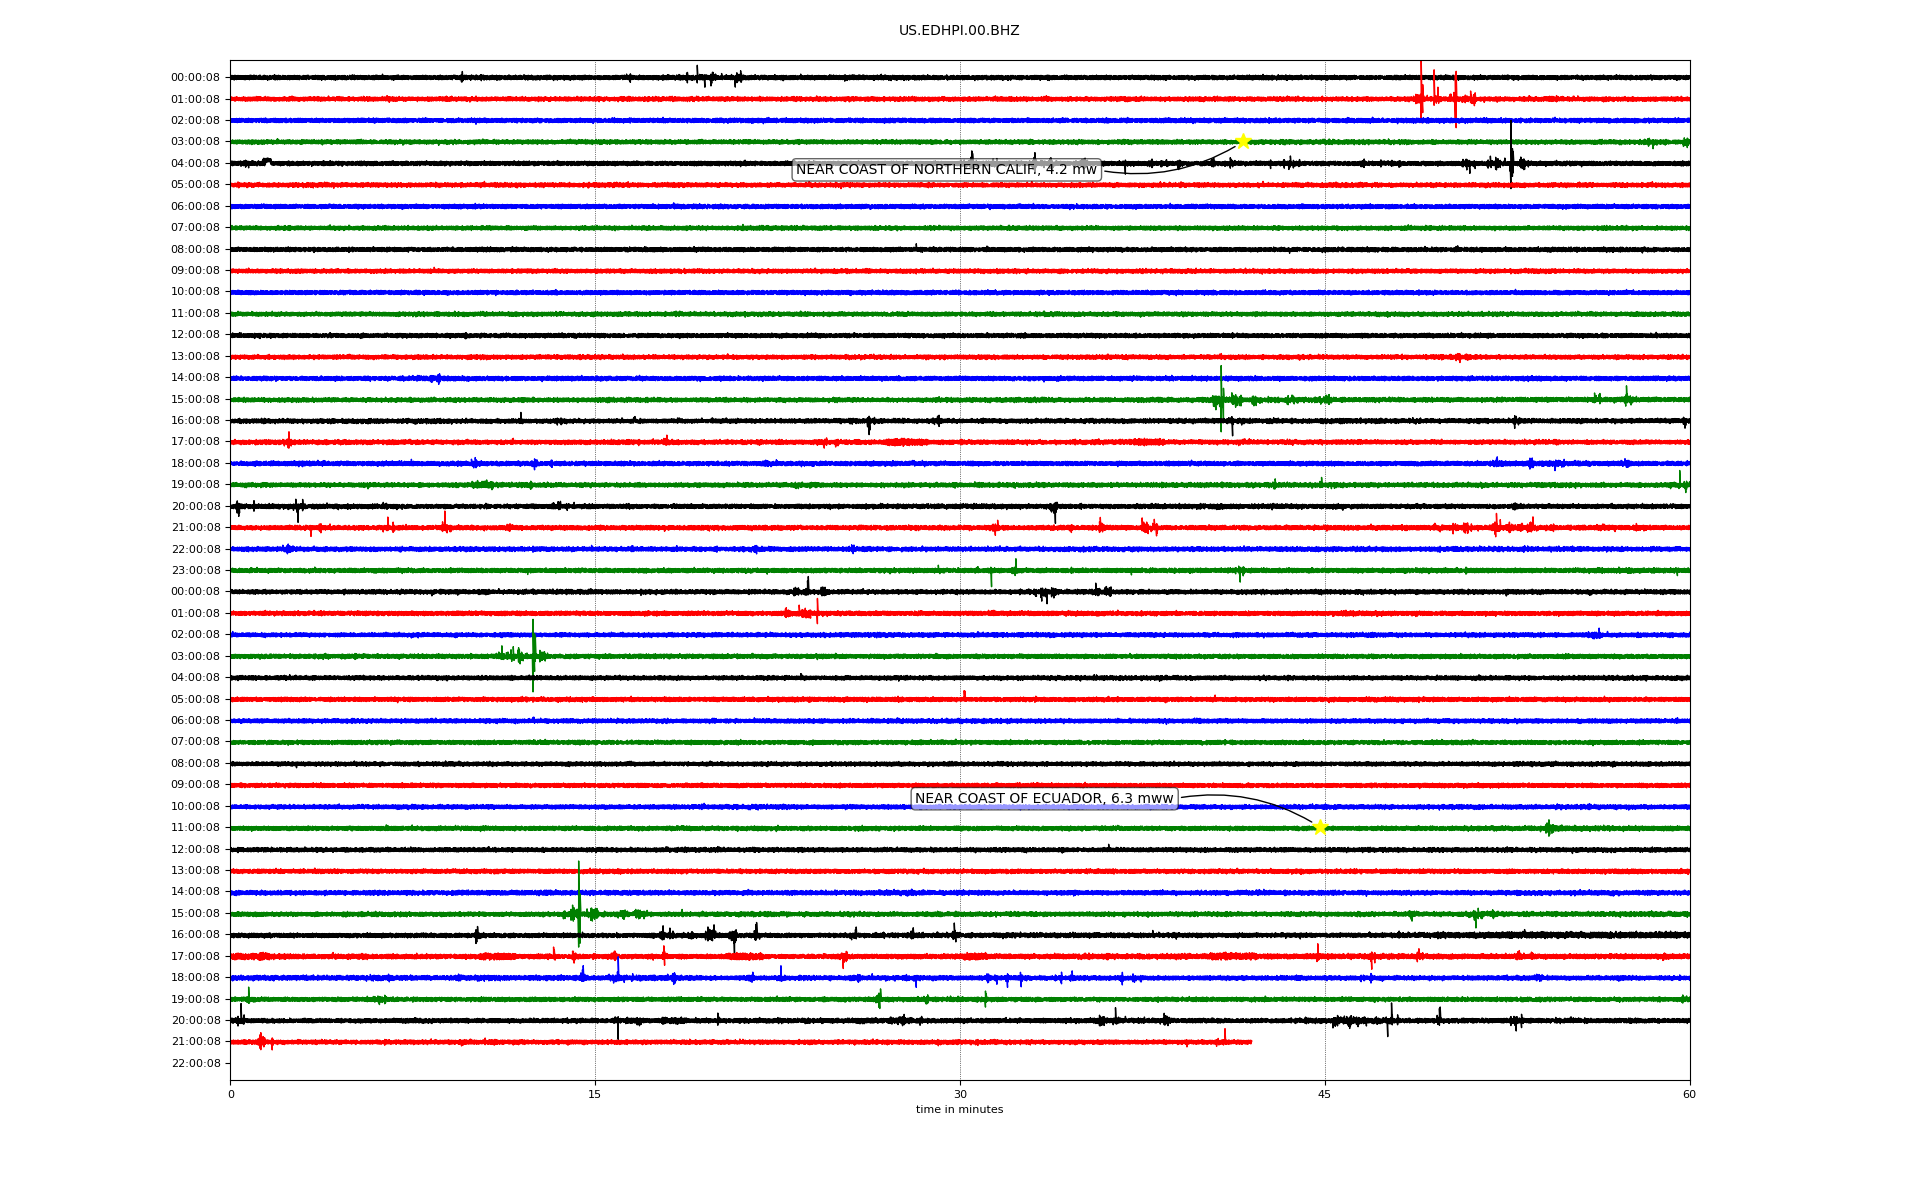Click the yellow star for the Northern California event

(1243, 141)
